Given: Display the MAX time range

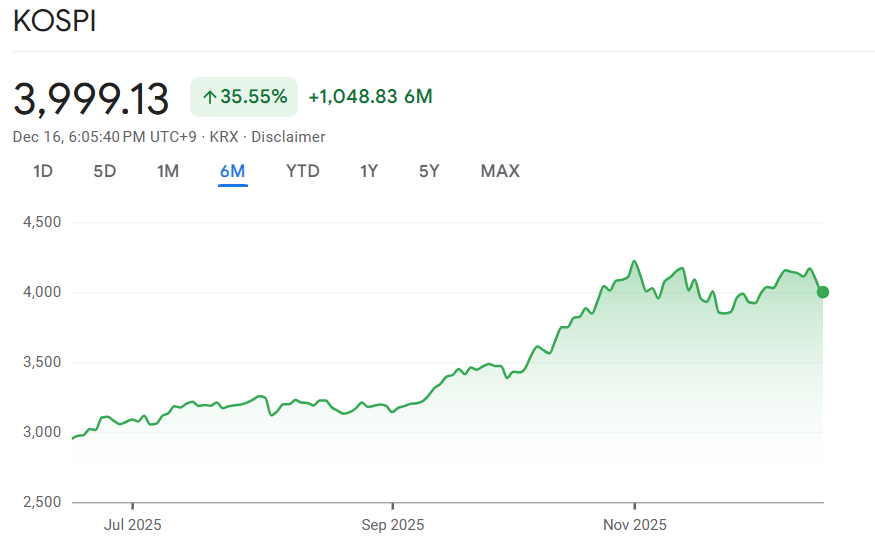Looking at the screenshot, I should tap(500, 171).
